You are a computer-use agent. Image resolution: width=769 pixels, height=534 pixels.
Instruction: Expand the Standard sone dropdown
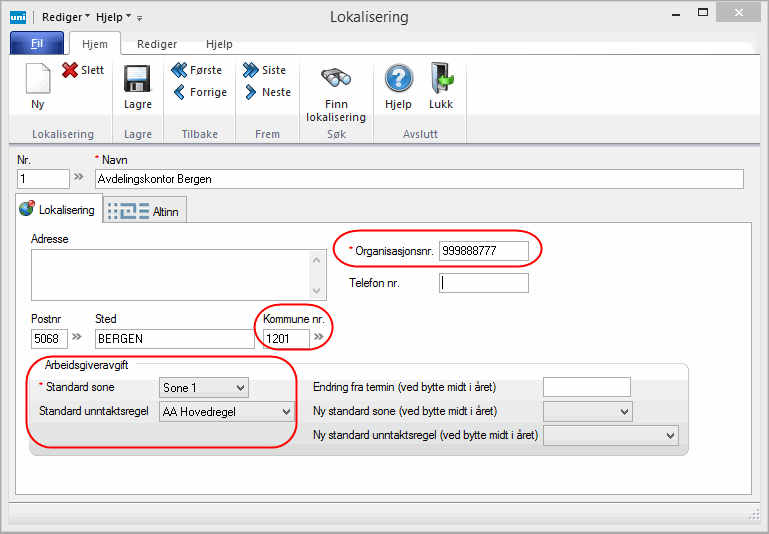(x=239, y=387)
